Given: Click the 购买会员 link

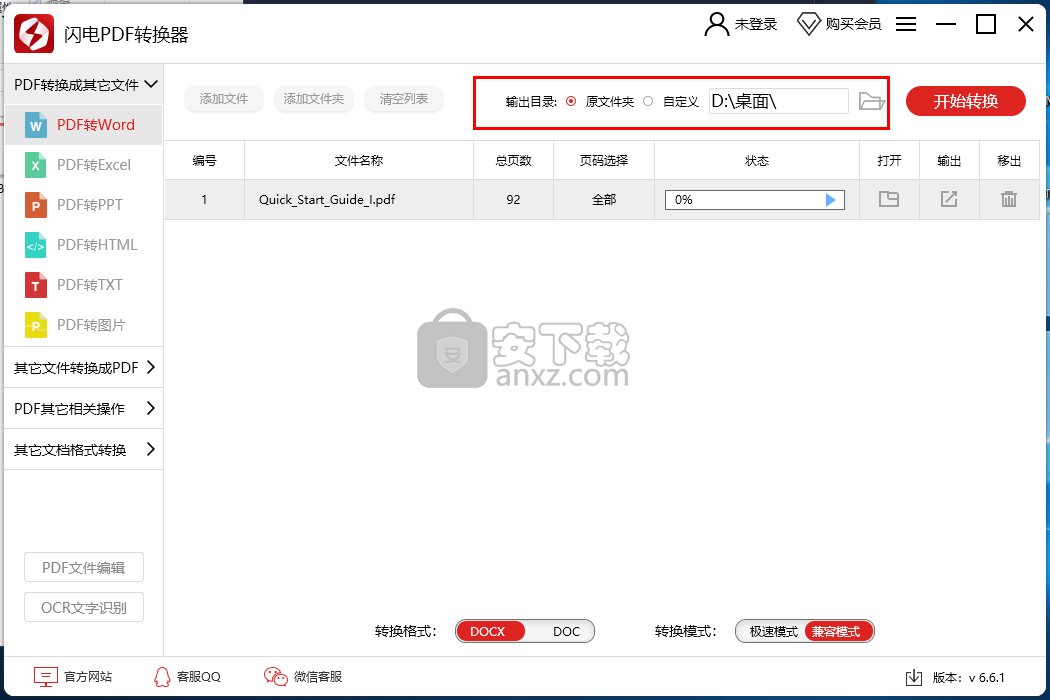Looking at the screenshot, I should [853, 24].
